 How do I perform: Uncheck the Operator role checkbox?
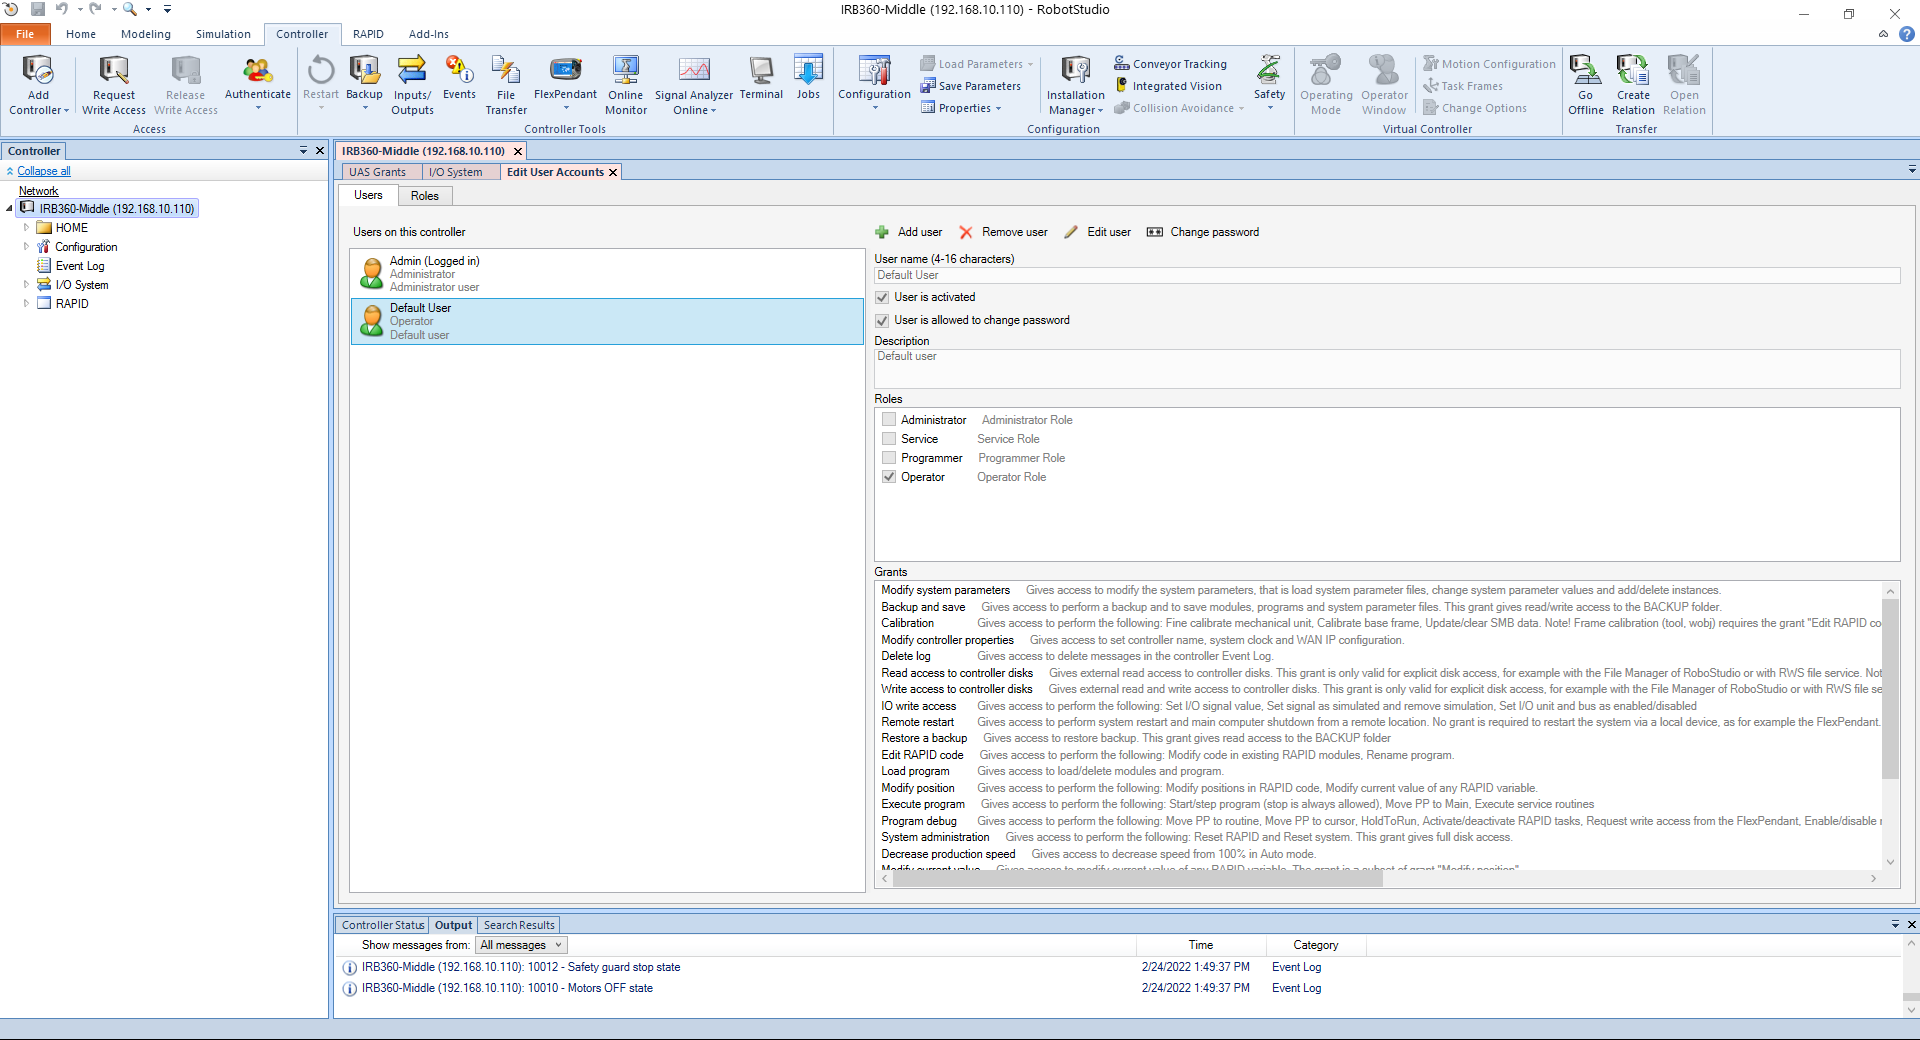point(889,477)
